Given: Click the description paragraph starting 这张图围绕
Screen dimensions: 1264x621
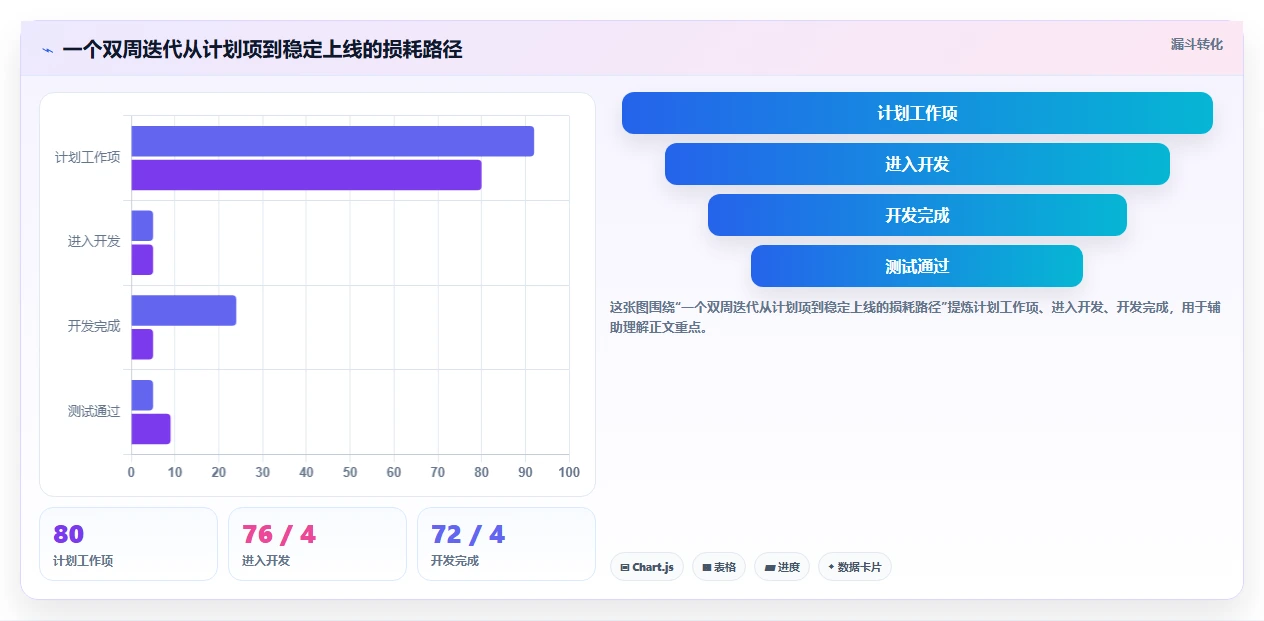Looking at the screenshot, I should 915,317.
